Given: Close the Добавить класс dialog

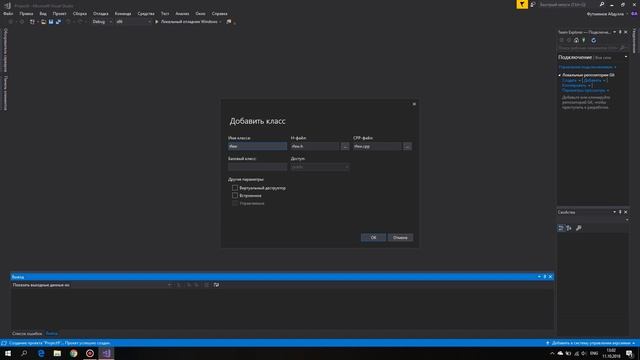Looking at the screenshot, I should tap(414, 104).
